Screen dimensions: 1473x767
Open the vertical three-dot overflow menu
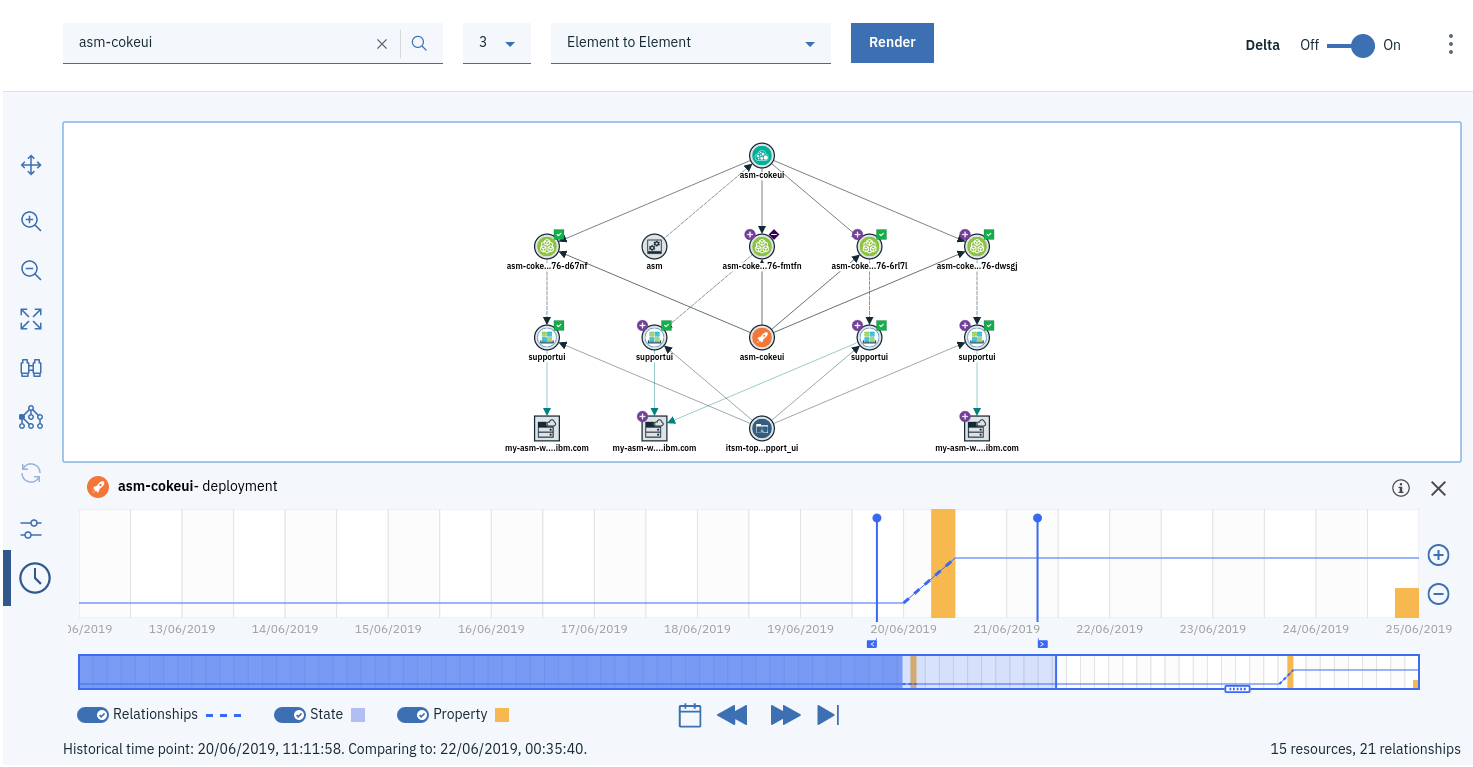click(x=1451, y=44)
